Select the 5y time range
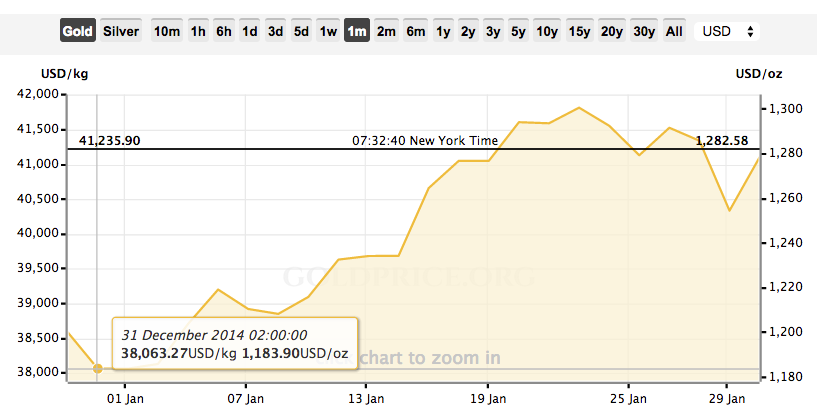The height and width of the screenshot is (416, 817). tap(518, 31)
